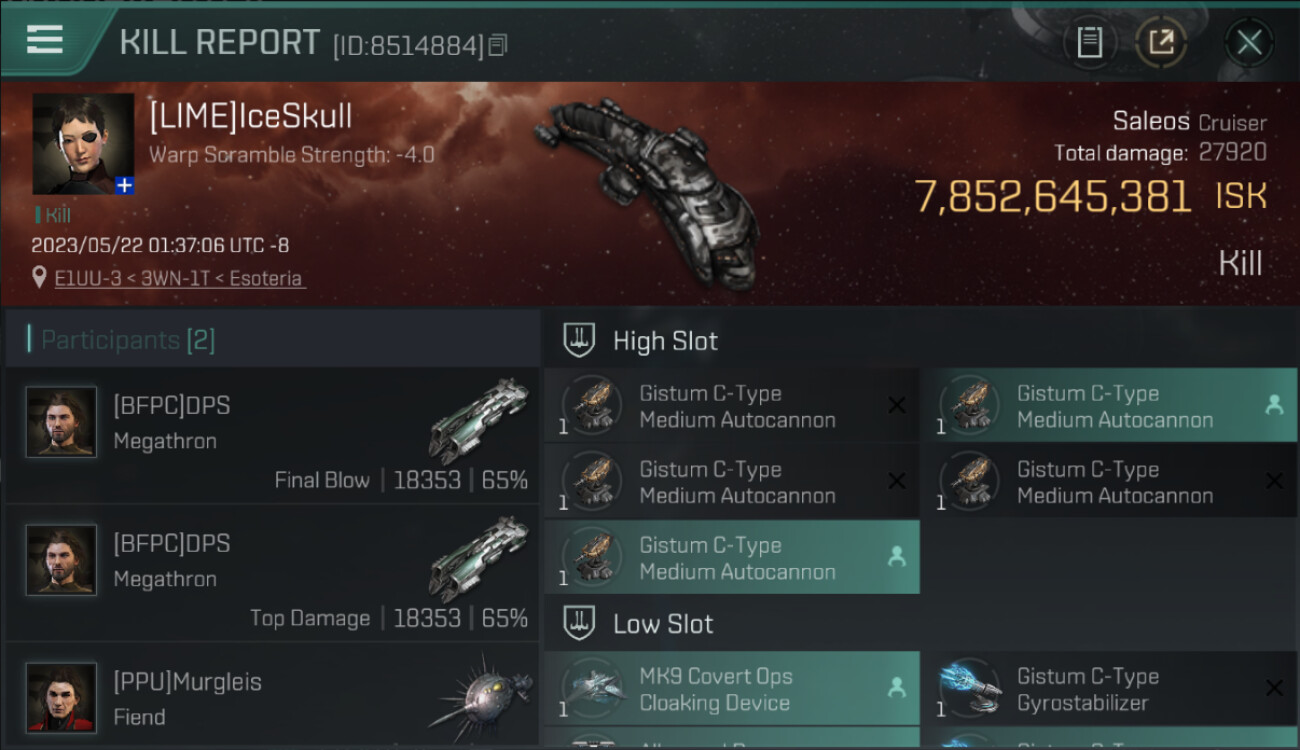Screen dimensions: 1300x750
Task: Select the MK9 Covert Ops Cloaking Device
Action: (732, 689)
